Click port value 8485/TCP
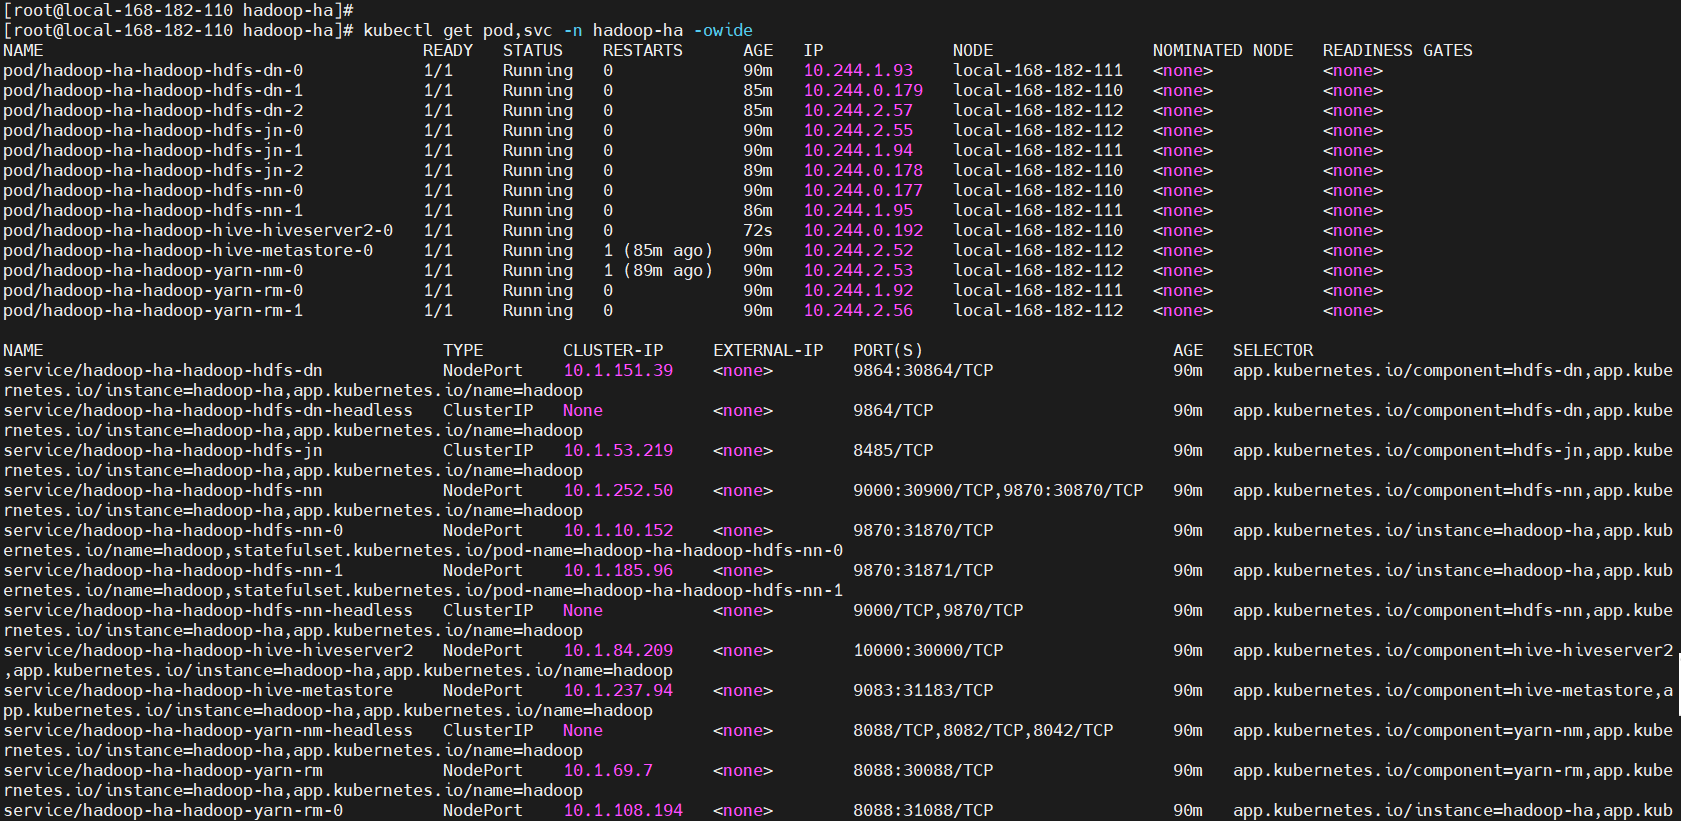 893,451
